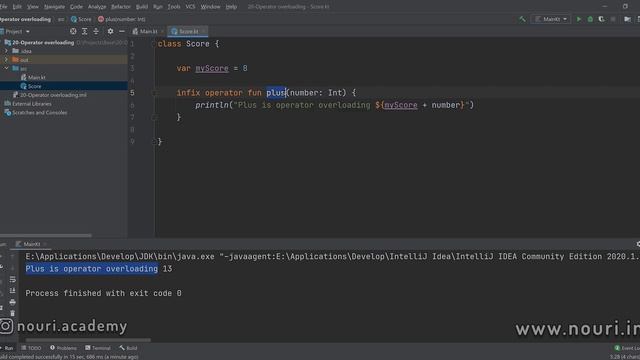The width and height of the screenshot is (640, 360).
Task: Open the Terminal tool window button
Action: point(98,348)
